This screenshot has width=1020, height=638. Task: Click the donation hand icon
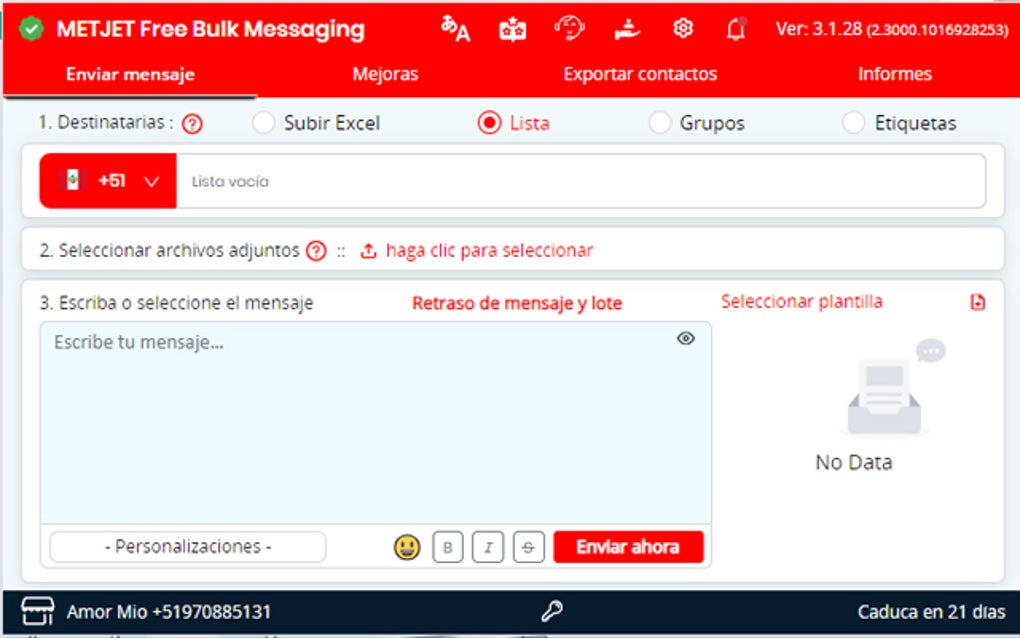point(626,30)
